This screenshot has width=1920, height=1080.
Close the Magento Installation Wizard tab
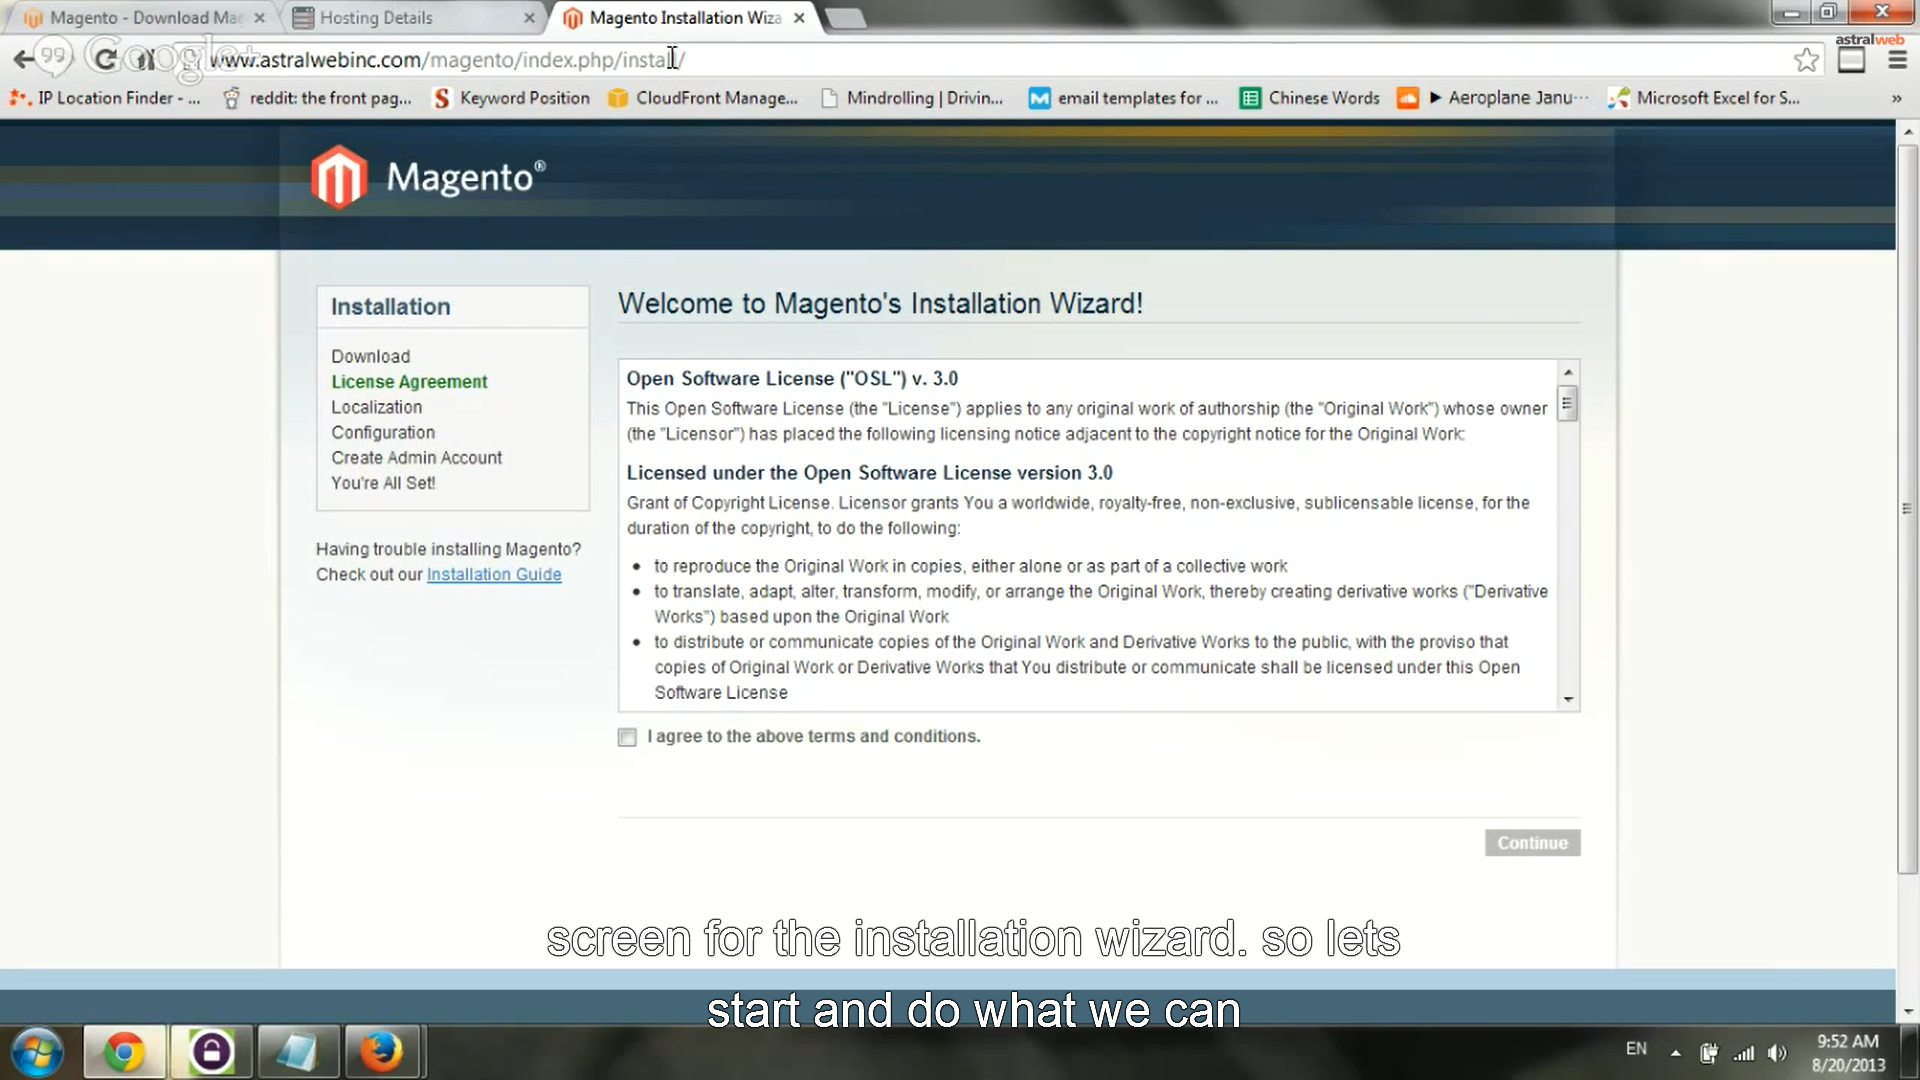(799, 18)
